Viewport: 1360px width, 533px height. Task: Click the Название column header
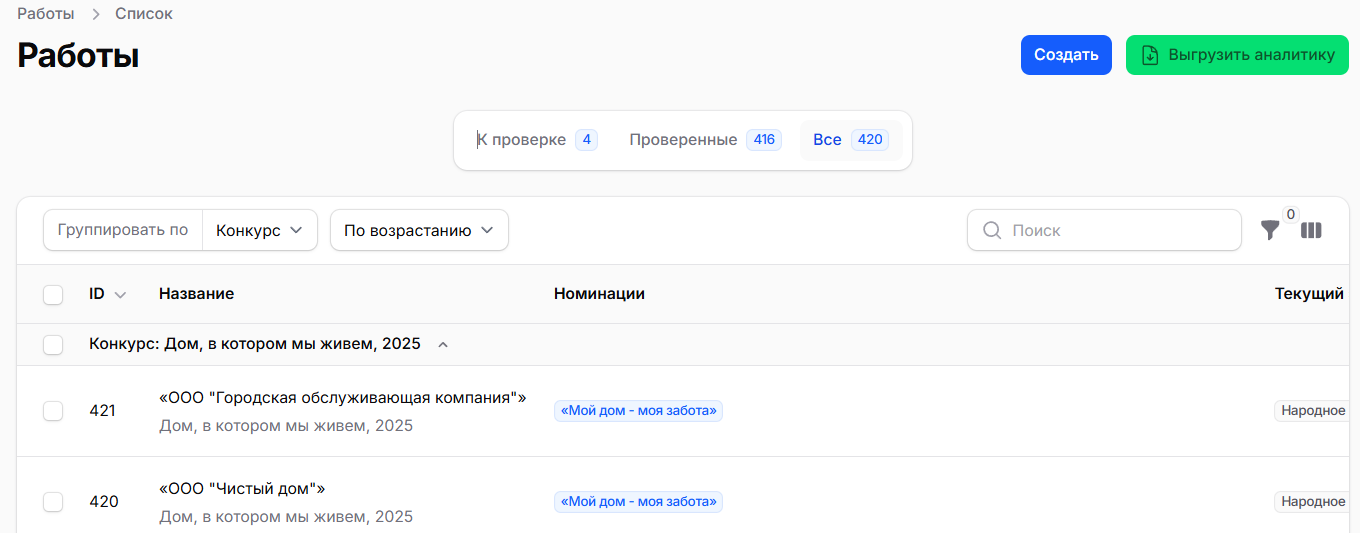pos(196,294)
